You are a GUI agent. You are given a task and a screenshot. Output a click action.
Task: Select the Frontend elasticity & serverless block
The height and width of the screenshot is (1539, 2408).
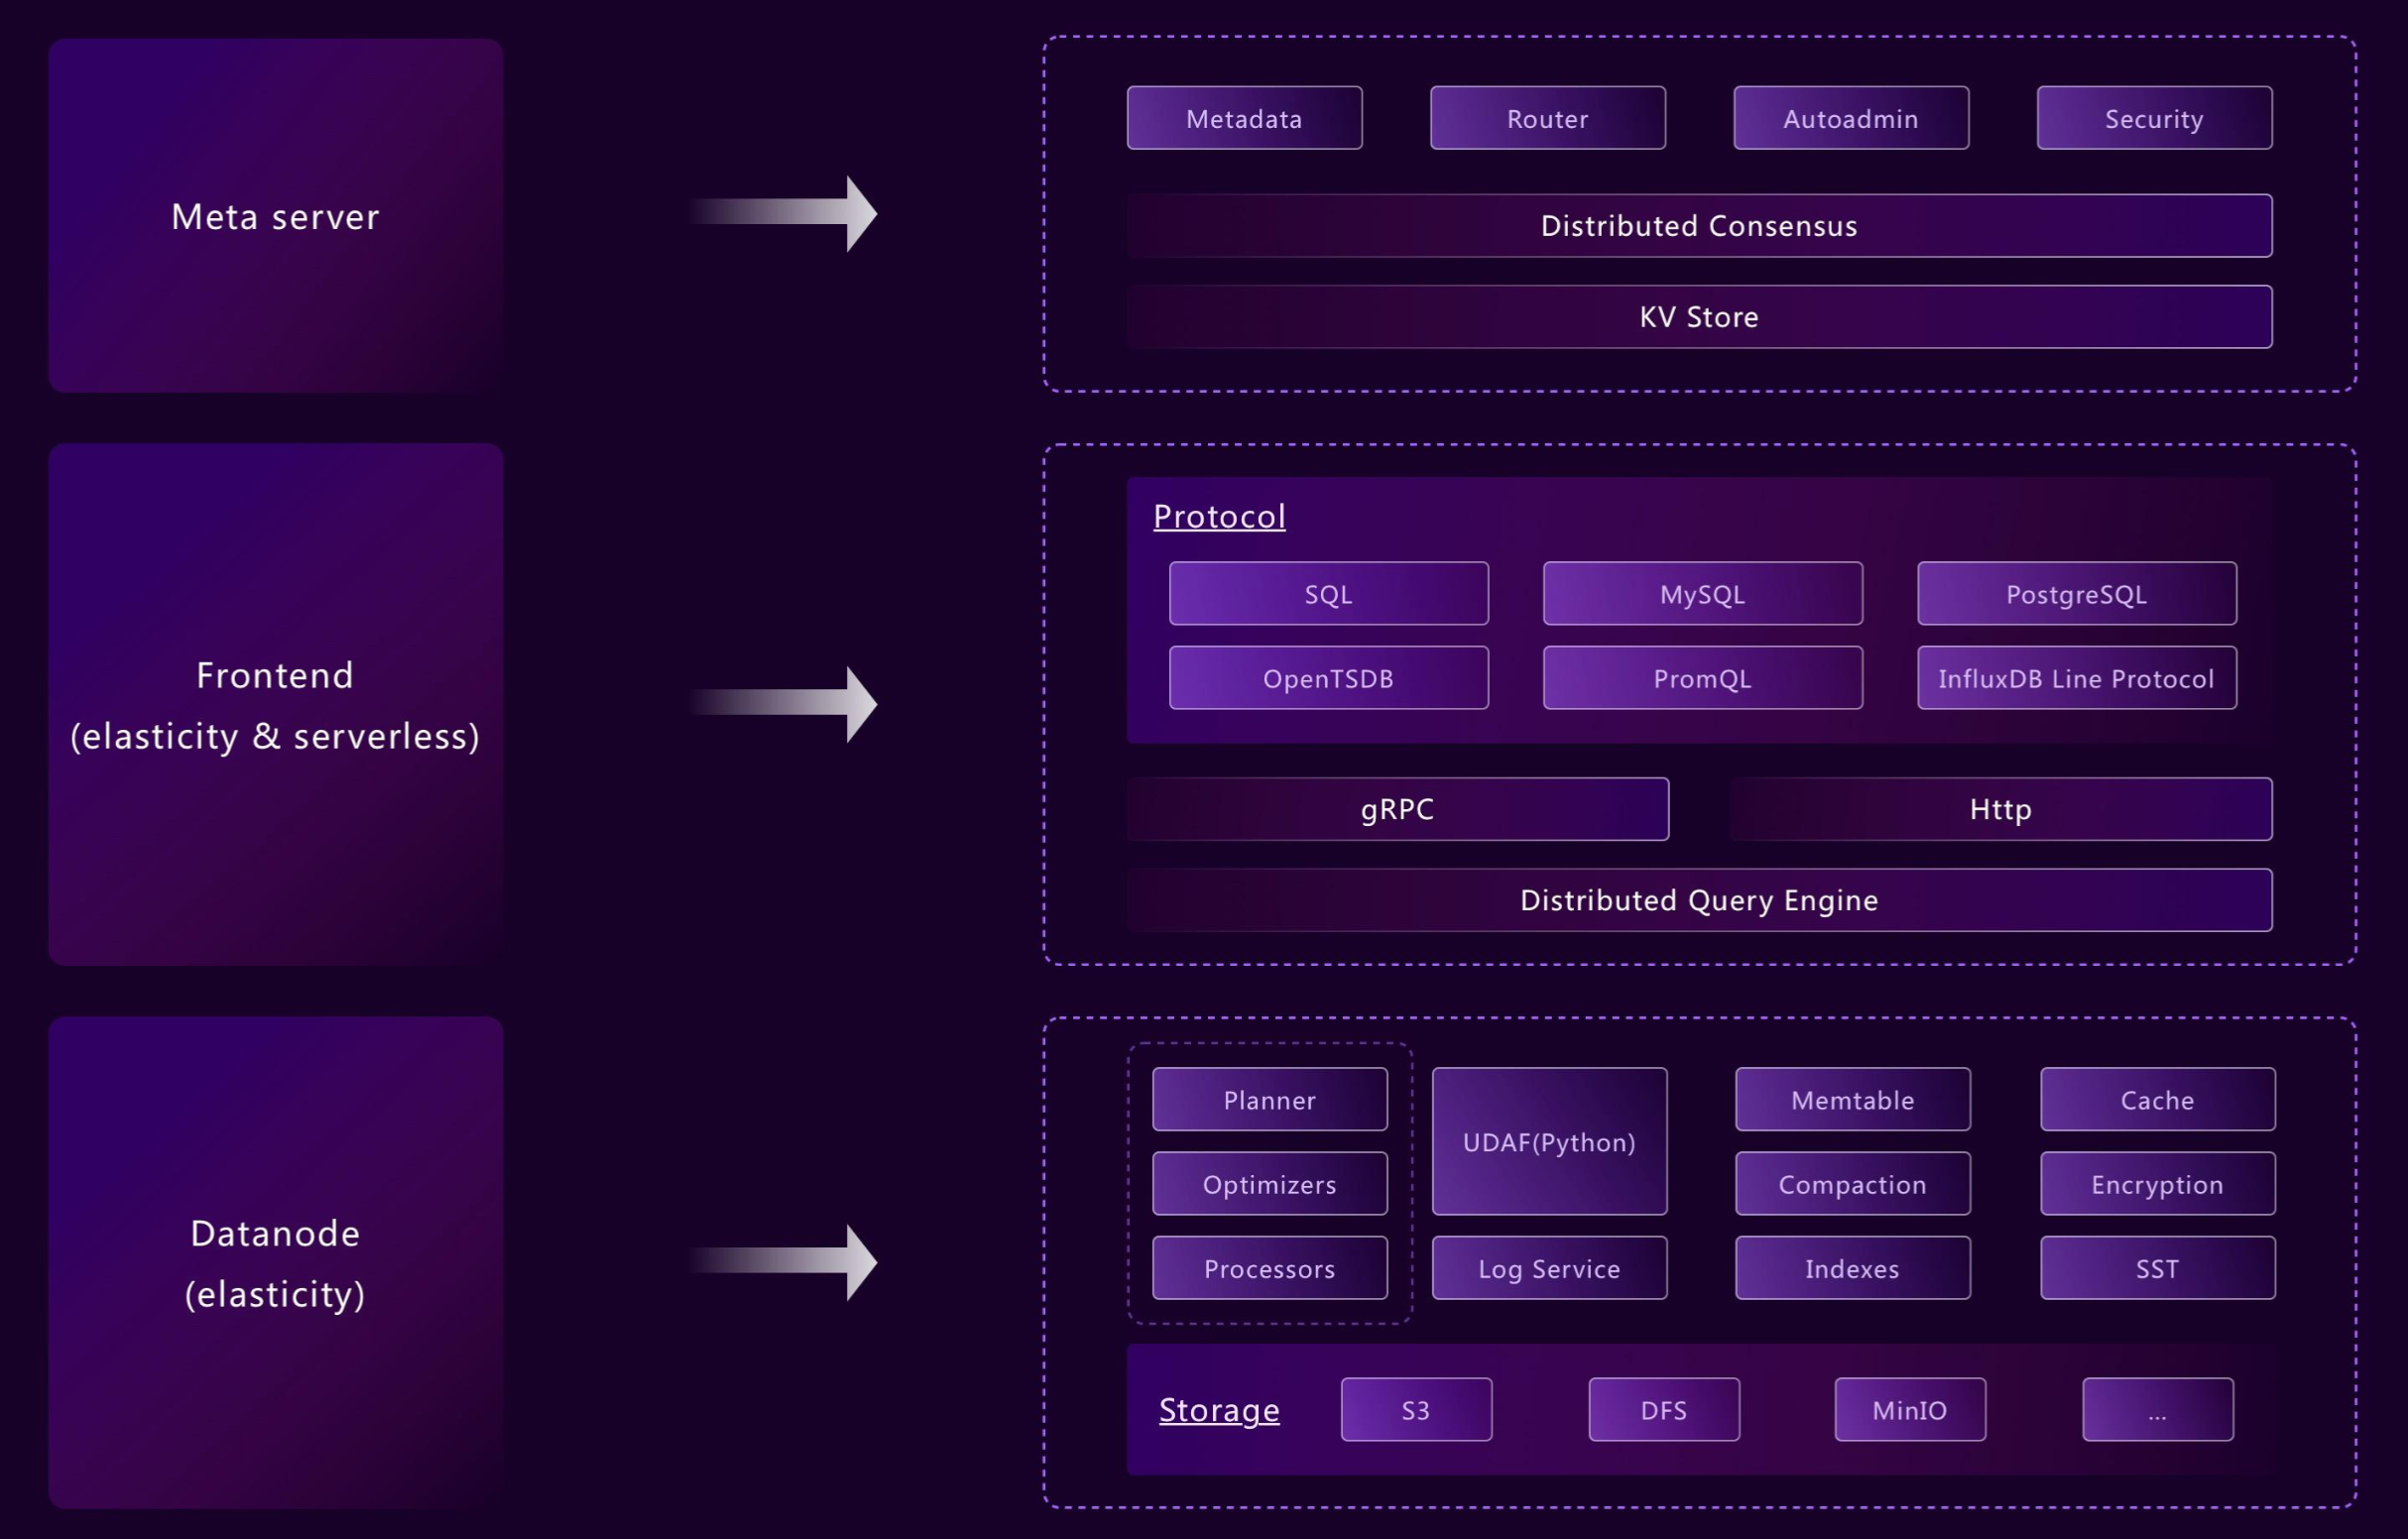pos(275,704)
